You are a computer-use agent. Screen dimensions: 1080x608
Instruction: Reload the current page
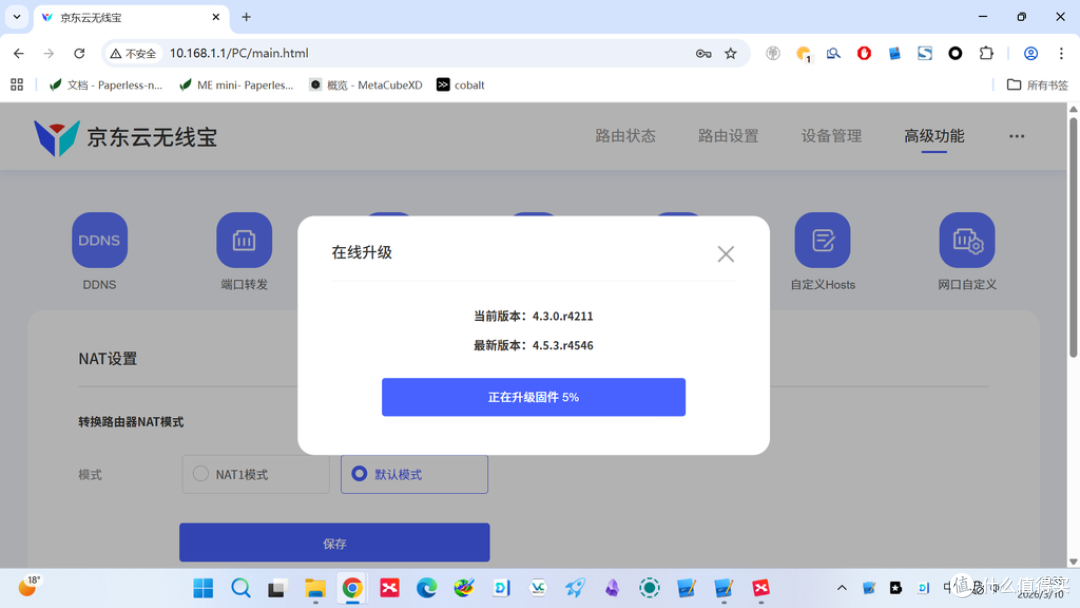coord(79,53)
